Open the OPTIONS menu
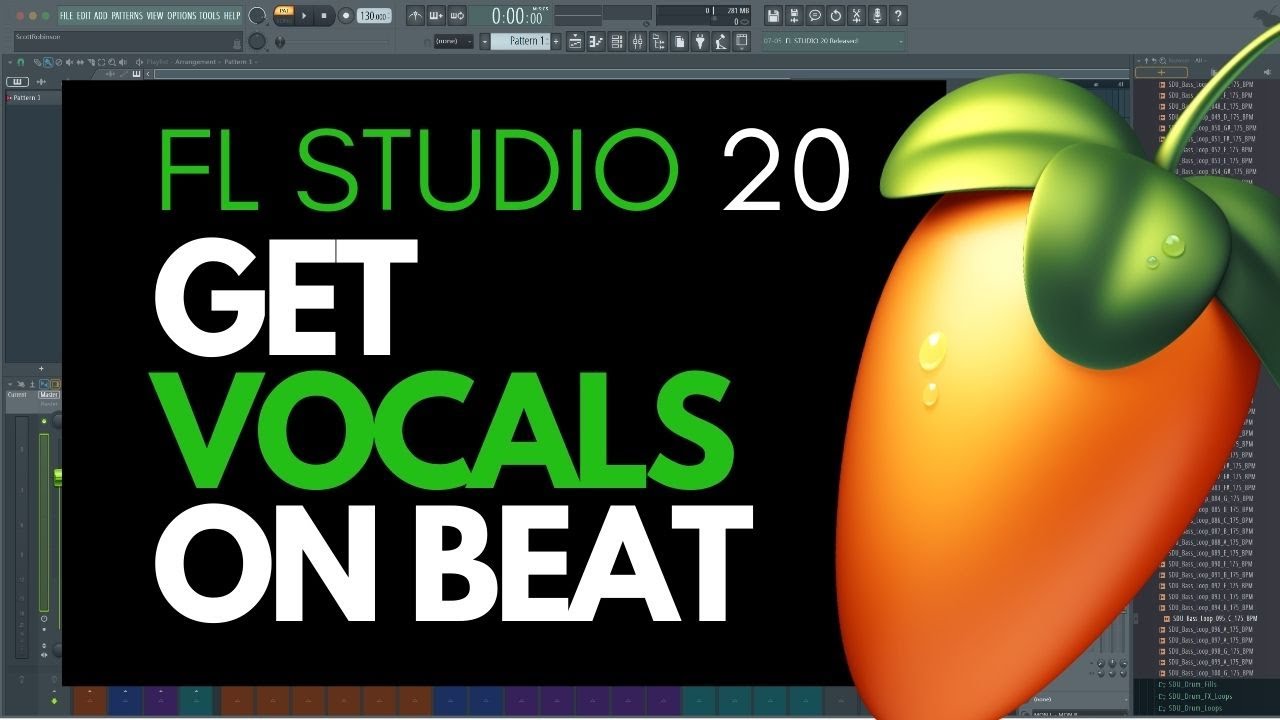1280x720 pixels. pos(182,16)
